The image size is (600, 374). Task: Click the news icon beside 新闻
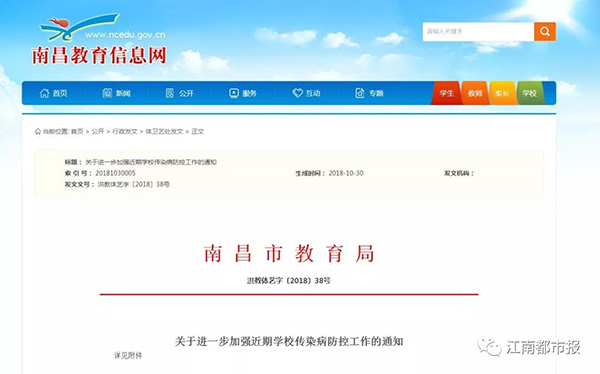pyautogui.click(x=107, y=93)
